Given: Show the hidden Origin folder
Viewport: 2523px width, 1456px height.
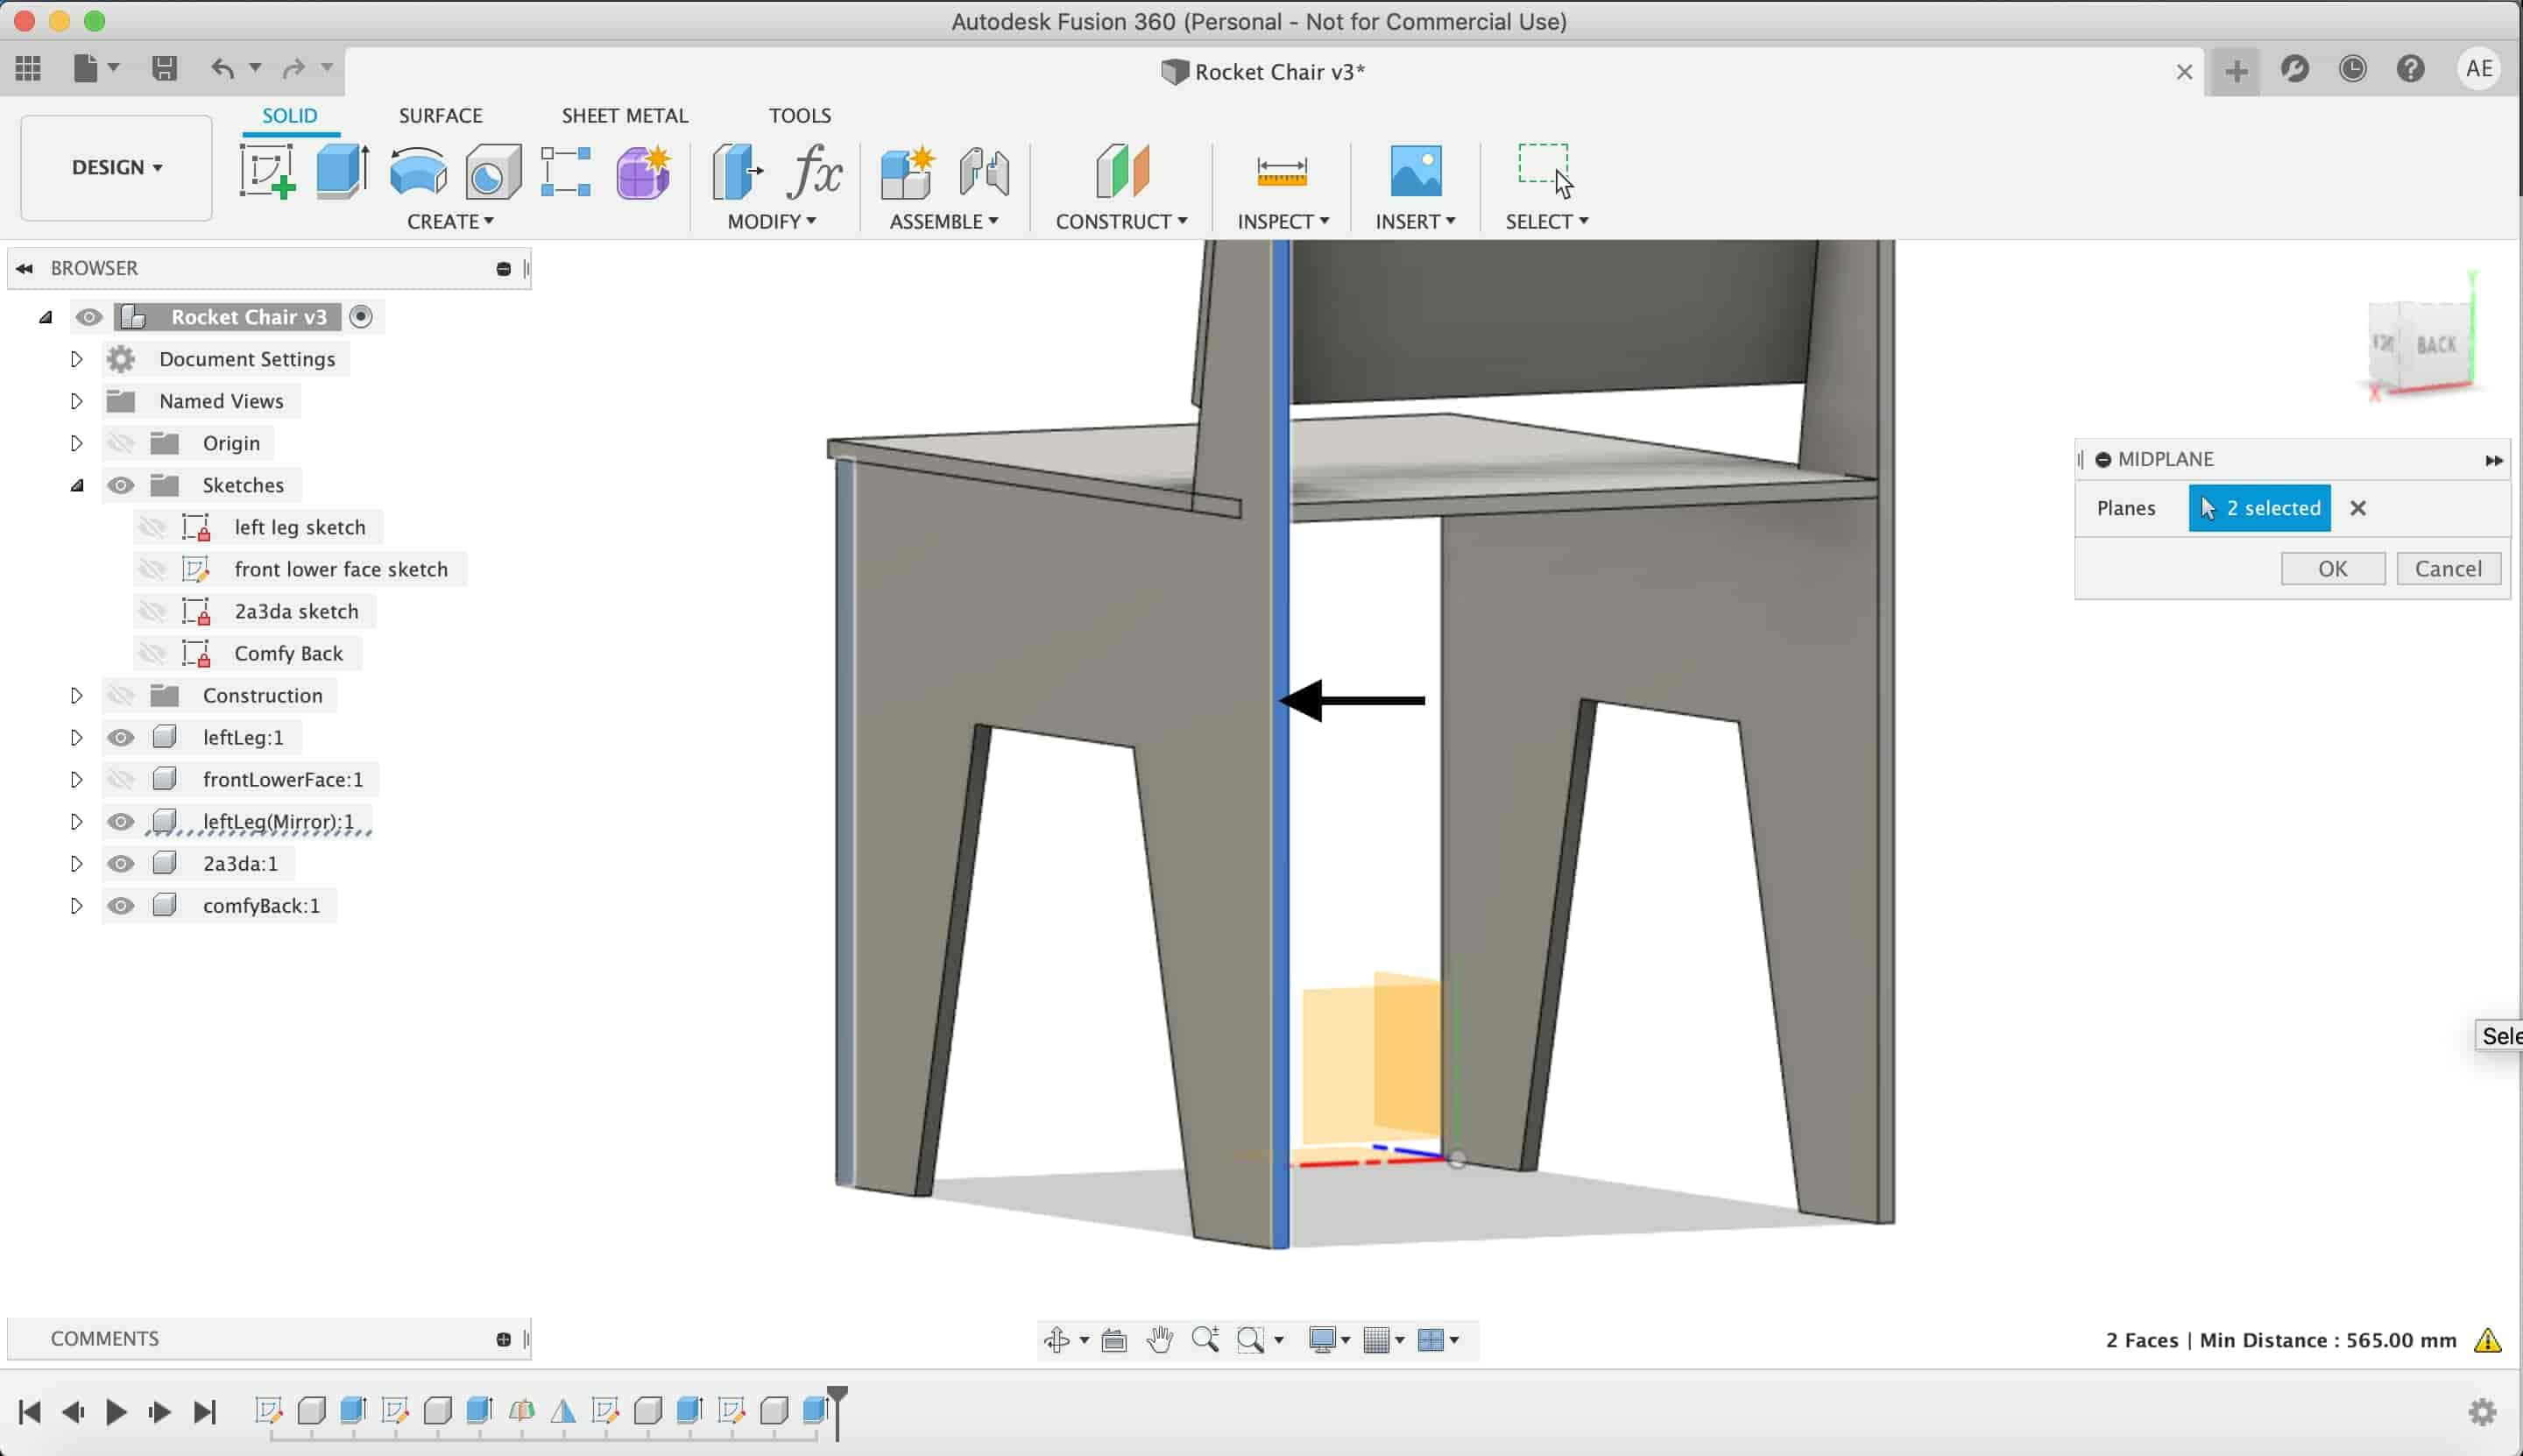Looking at the screenshot, I should point(121,443).
